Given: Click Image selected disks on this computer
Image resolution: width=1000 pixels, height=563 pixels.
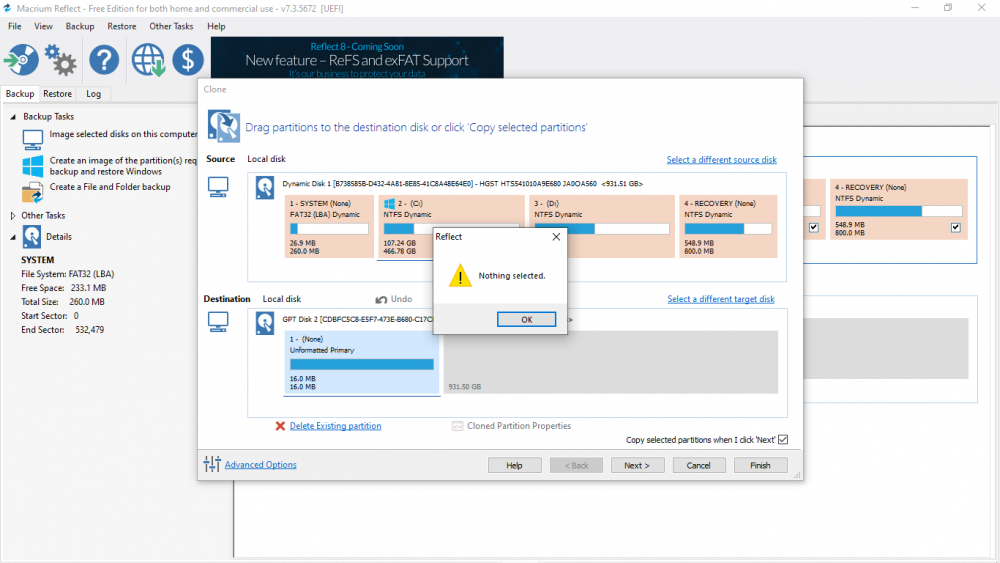Looking at the screenshot, I should (x=123, y=134).
